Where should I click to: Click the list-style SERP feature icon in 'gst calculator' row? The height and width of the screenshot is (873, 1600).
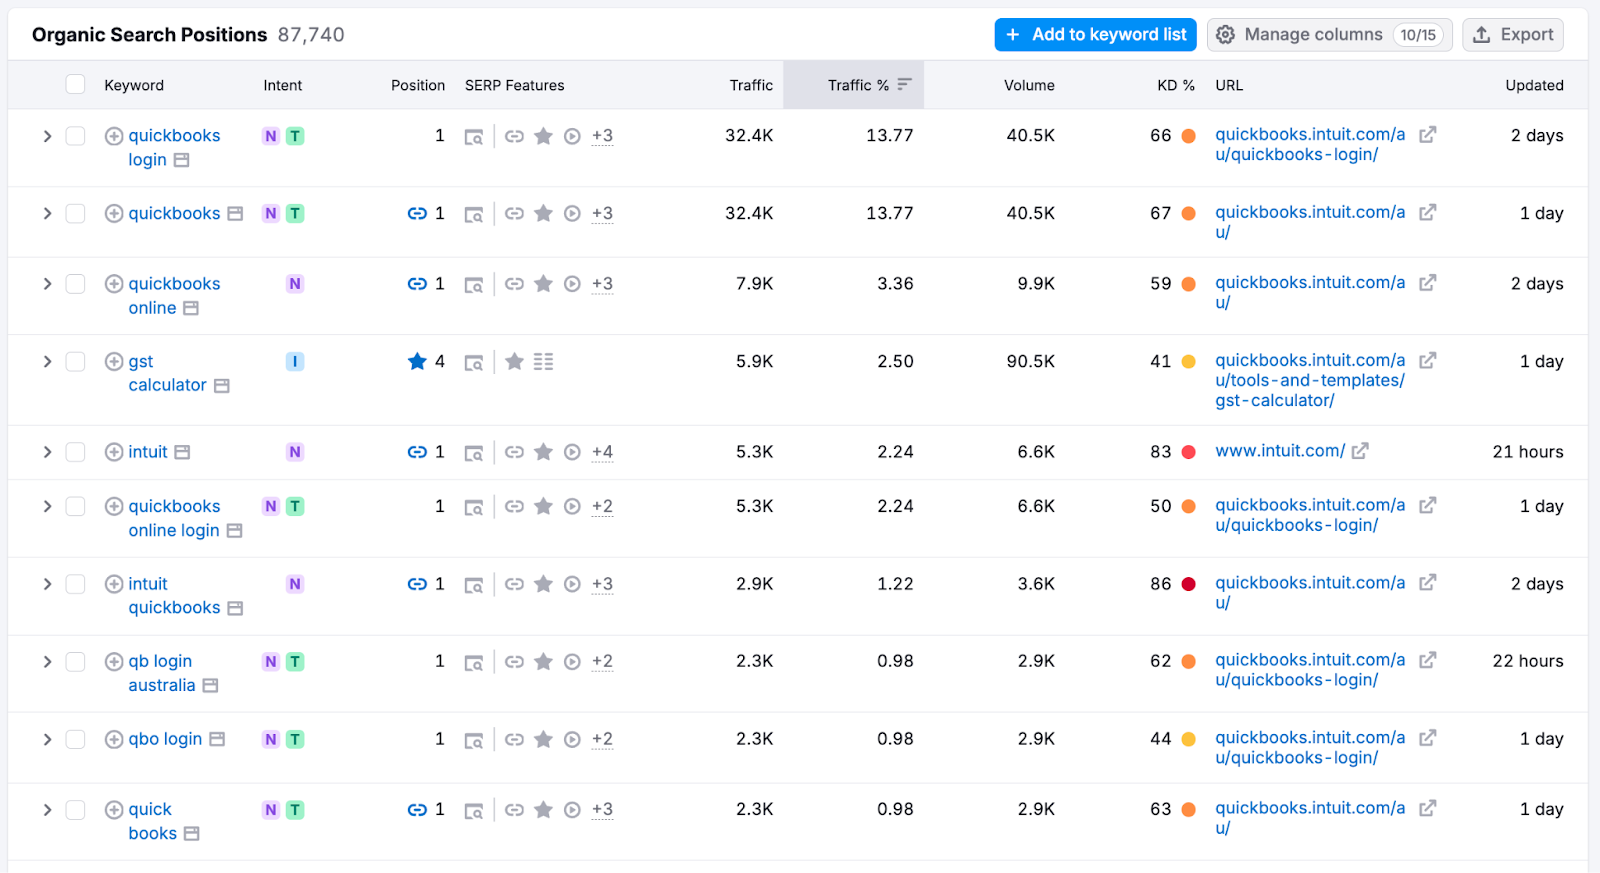click(x=543, y=362)
